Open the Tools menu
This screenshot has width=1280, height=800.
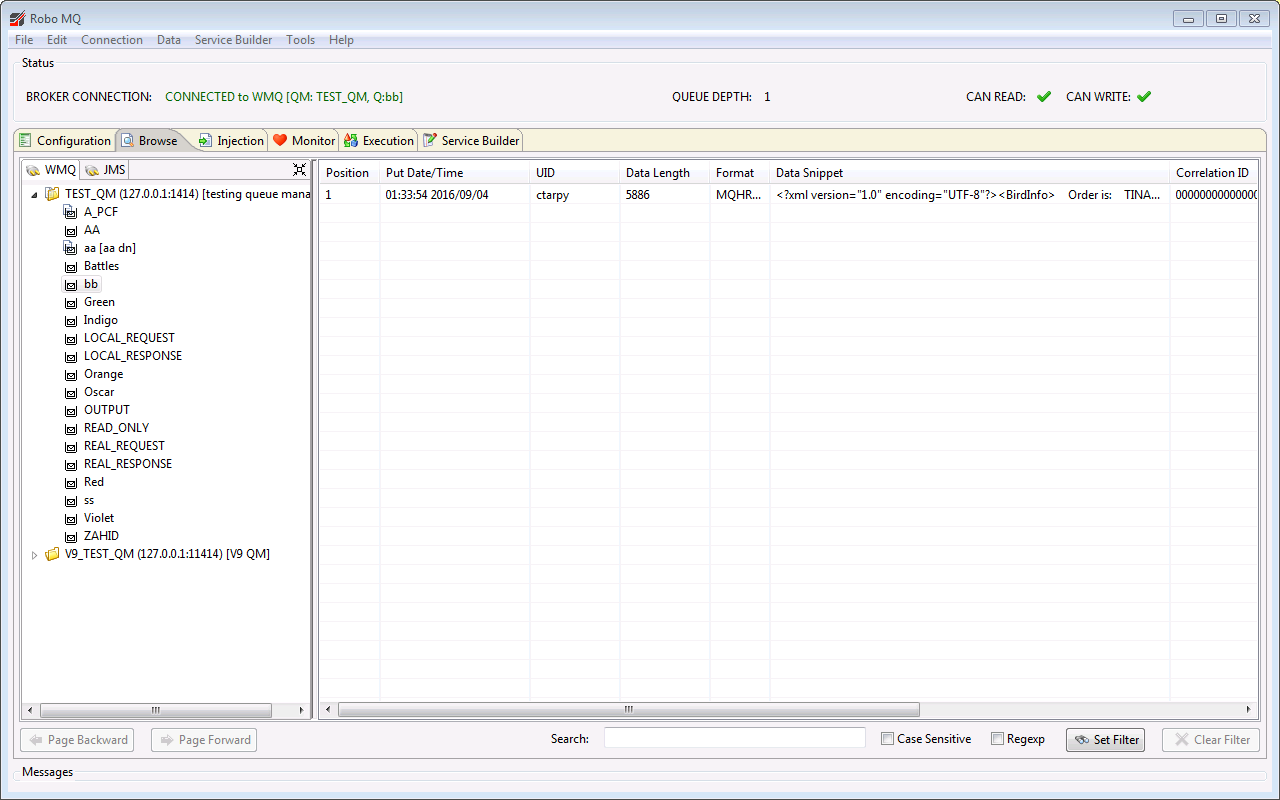pyautogui.click(x=300, y=40)
